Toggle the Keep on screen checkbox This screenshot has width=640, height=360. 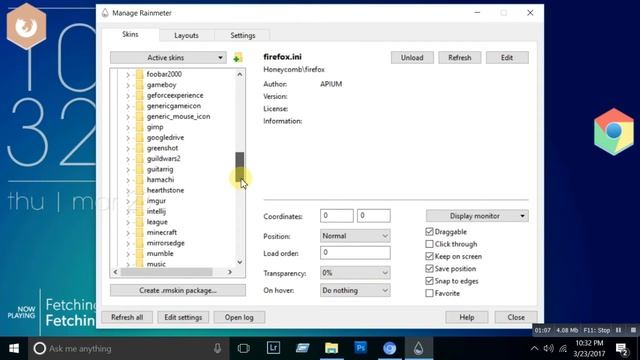tap(429, 256)
